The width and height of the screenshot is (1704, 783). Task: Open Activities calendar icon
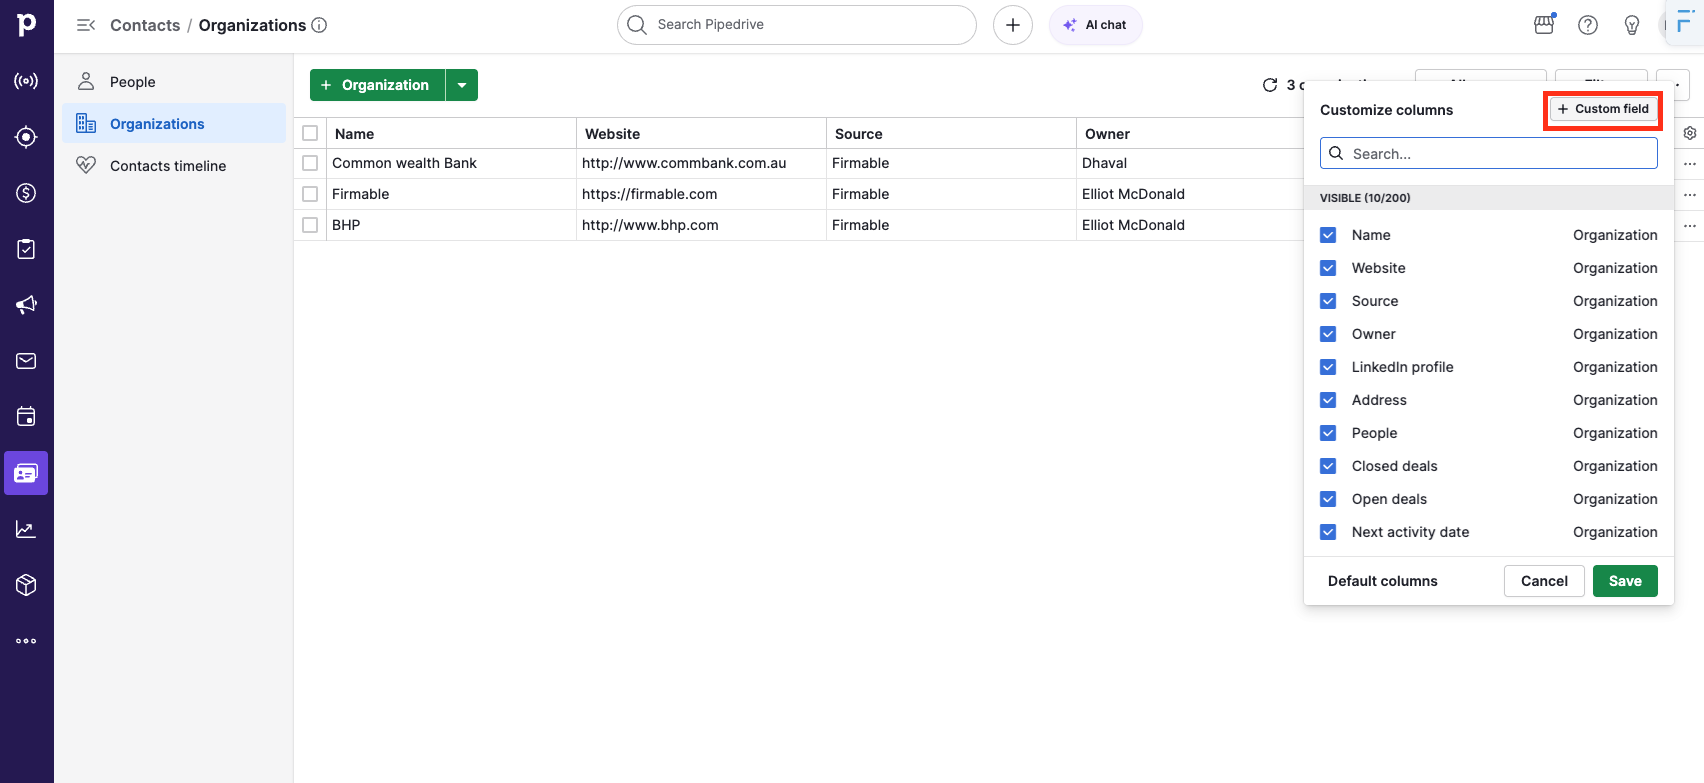point(26,417)
